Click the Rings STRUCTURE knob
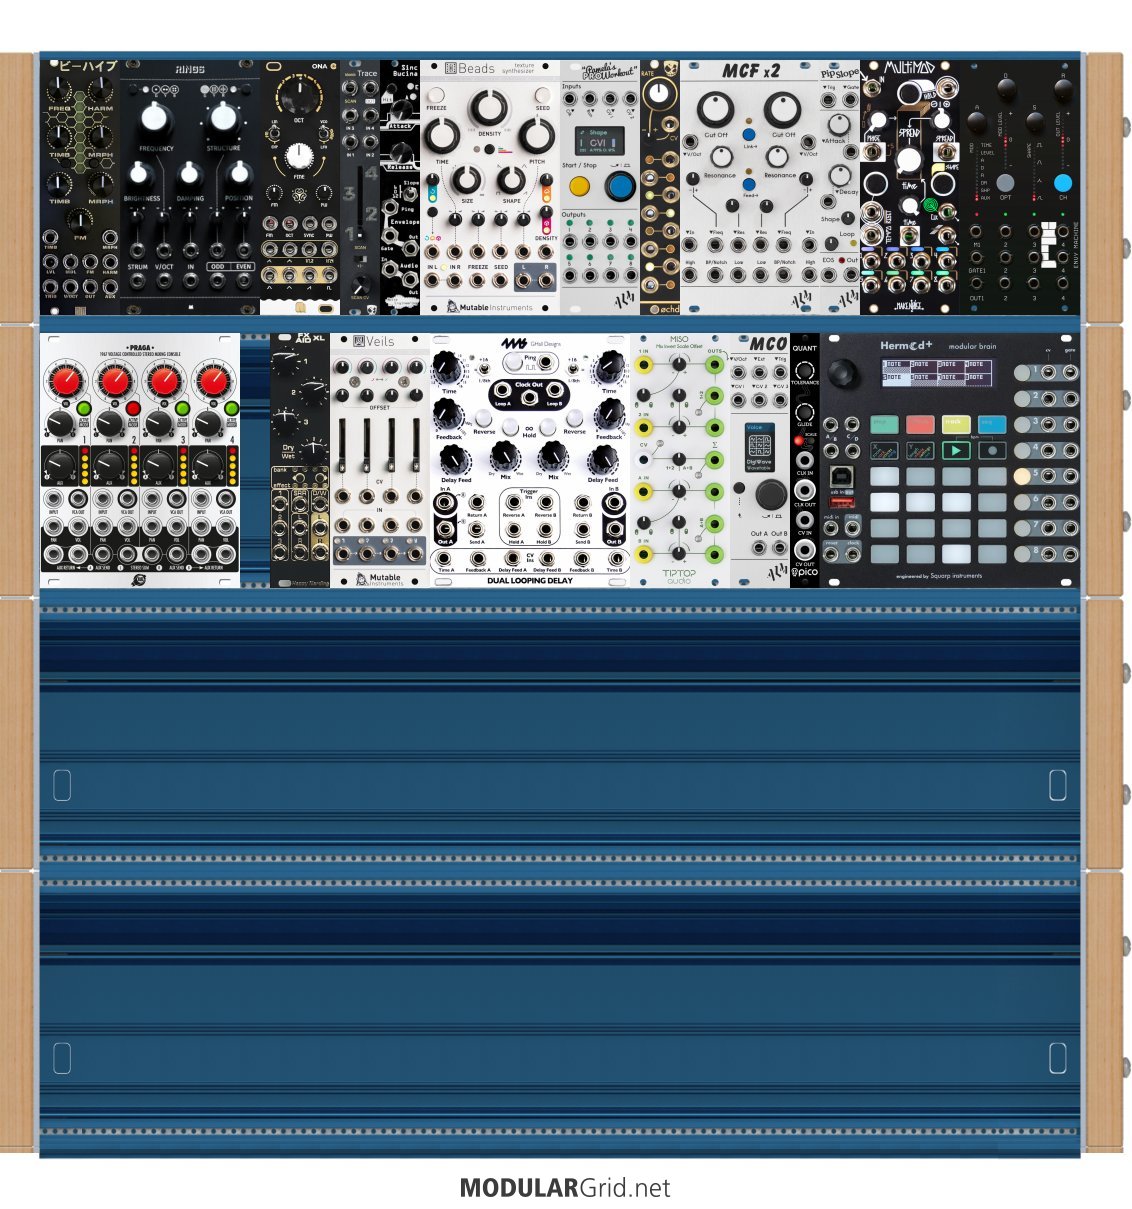This screenshot has height=1209, width=1132. (223, 118)
